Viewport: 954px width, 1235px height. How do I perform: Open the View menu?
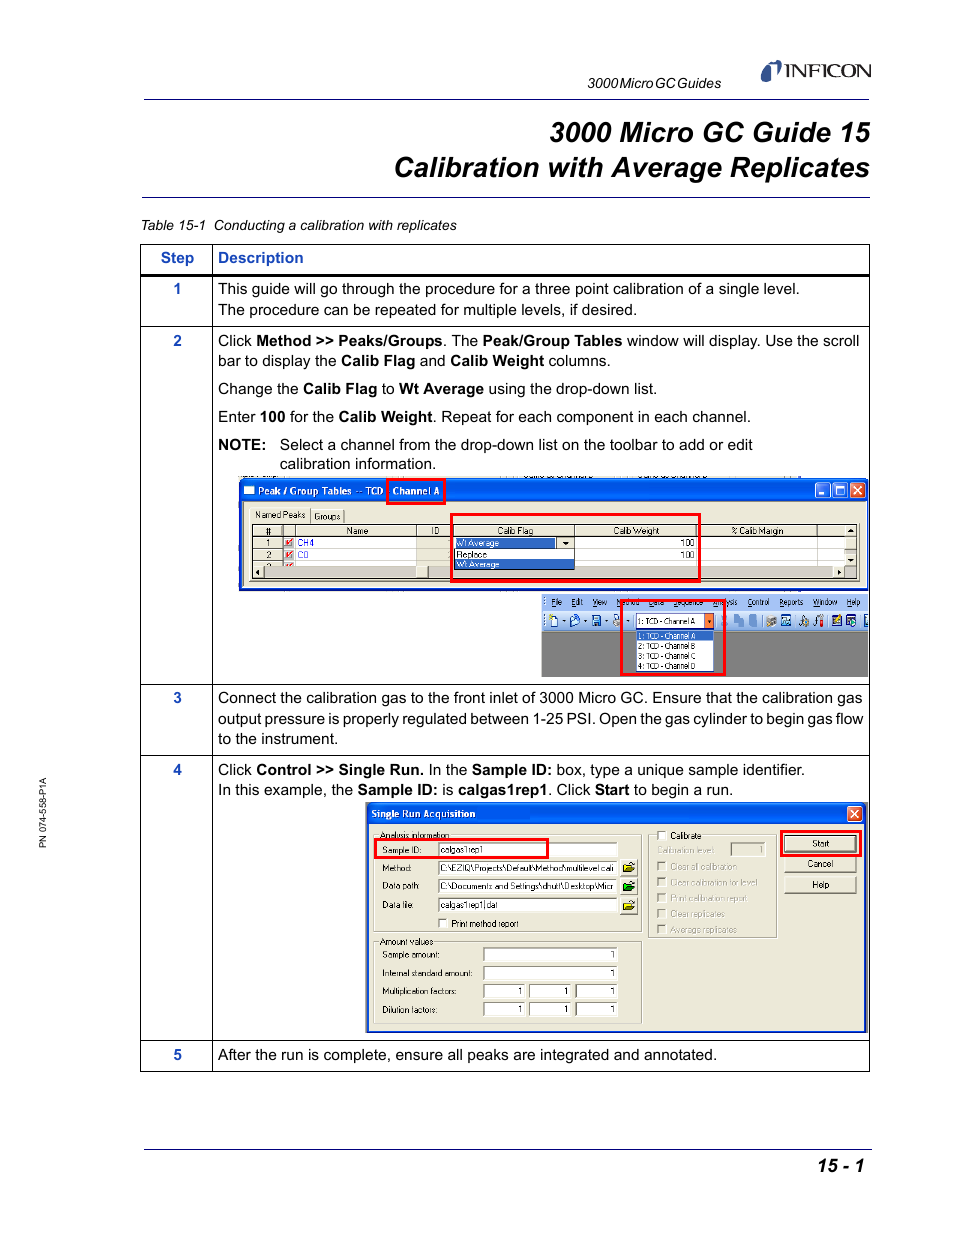pyautogui.click(x=600, y=602)
